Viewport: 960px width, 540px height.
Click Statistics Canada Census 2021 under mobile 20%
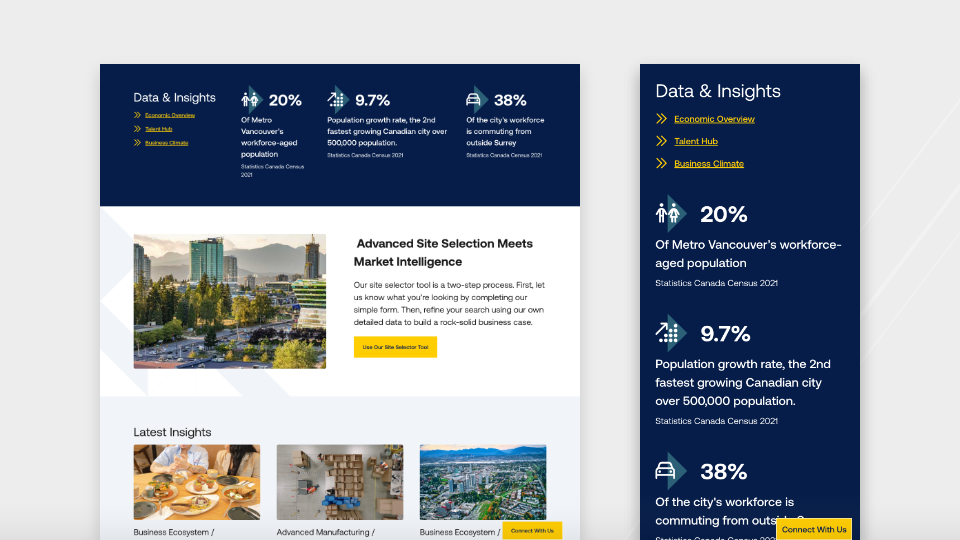[716, 283]
